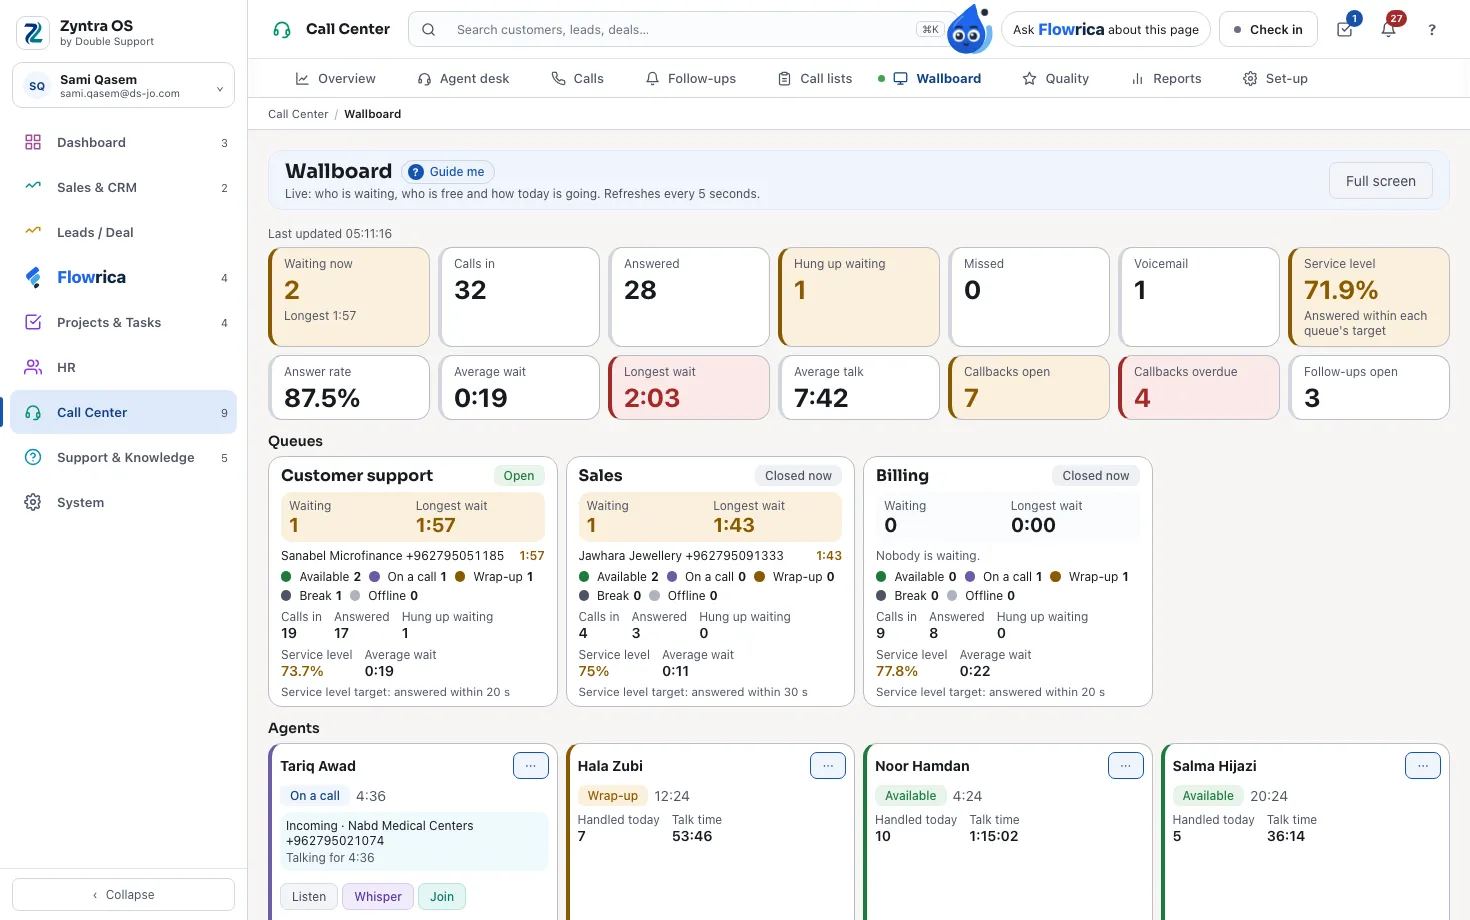
Task: Click the Full screen button
Action: (1381, 181)
